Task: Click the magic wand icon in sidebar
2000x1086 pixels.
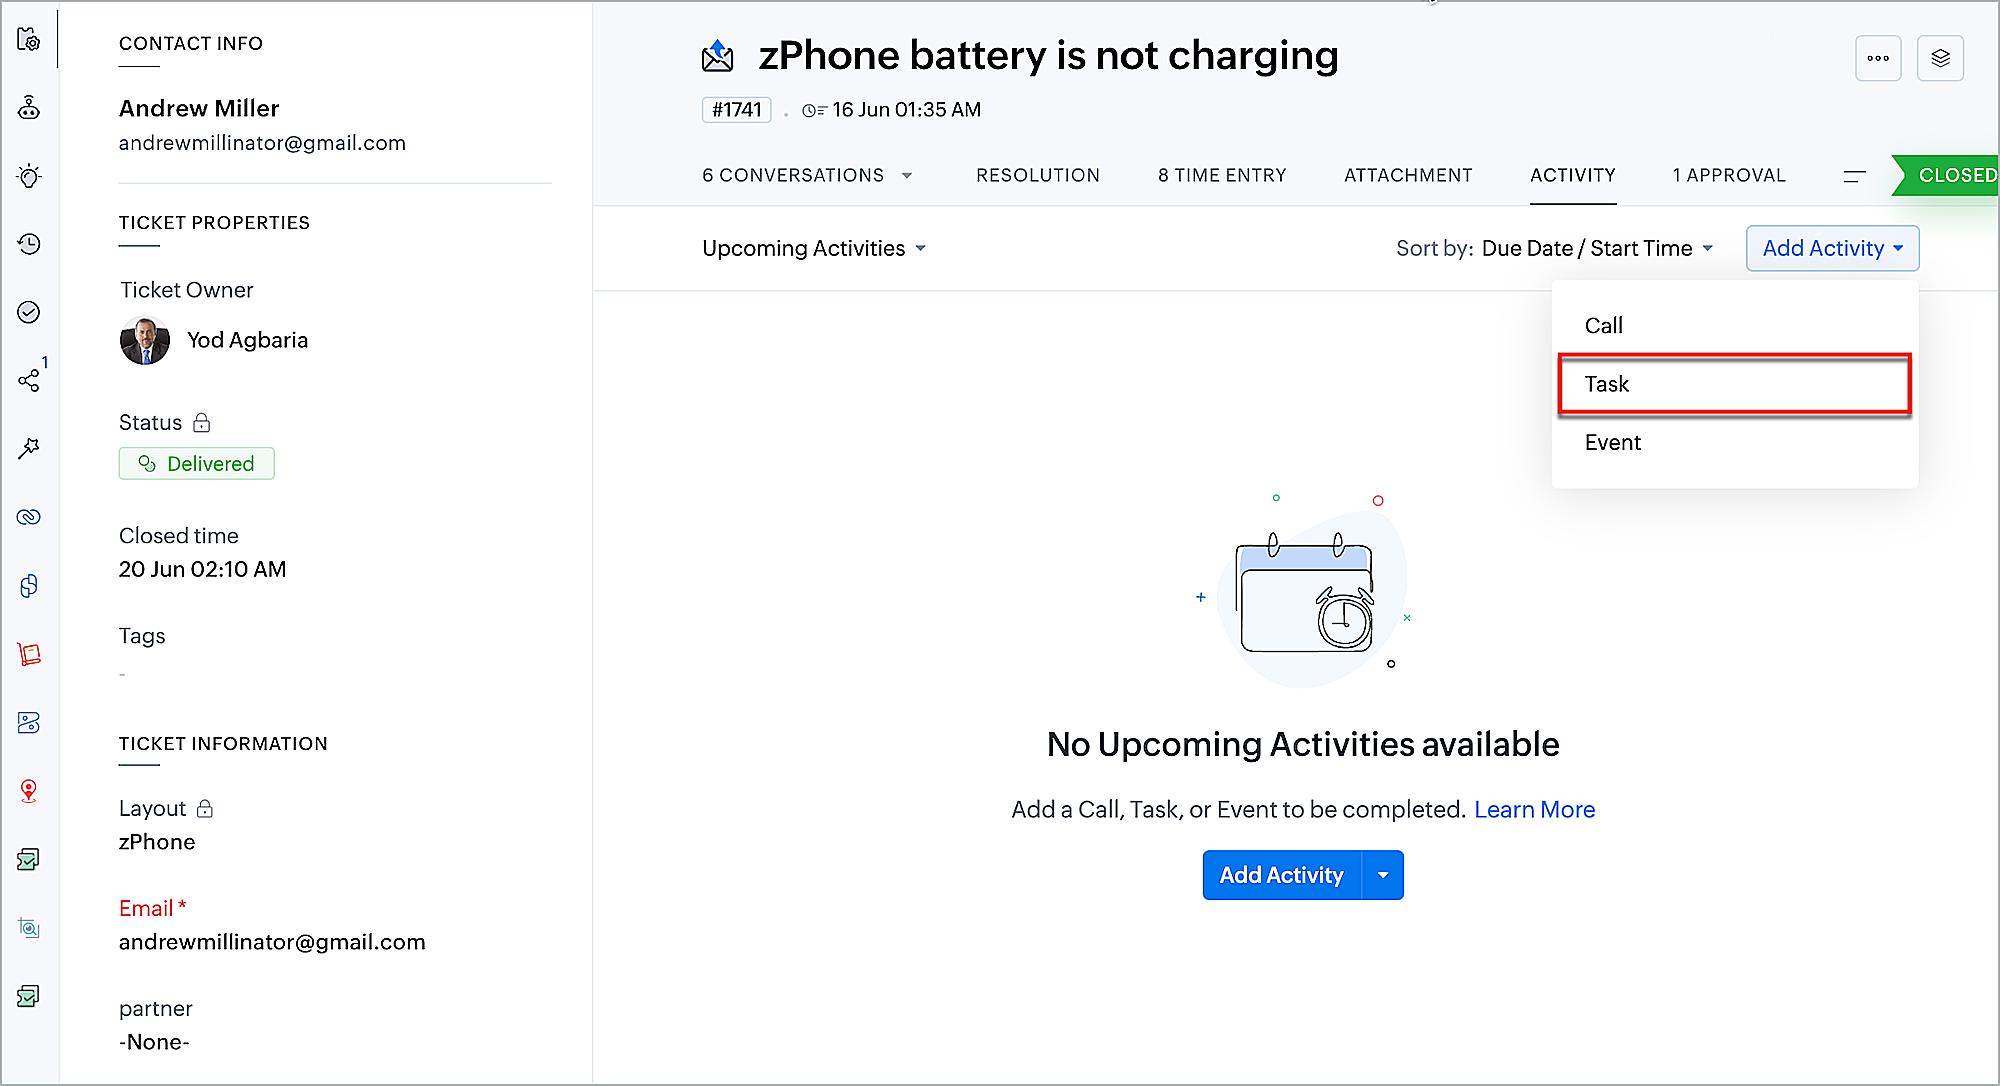Action: coord(29,448)
